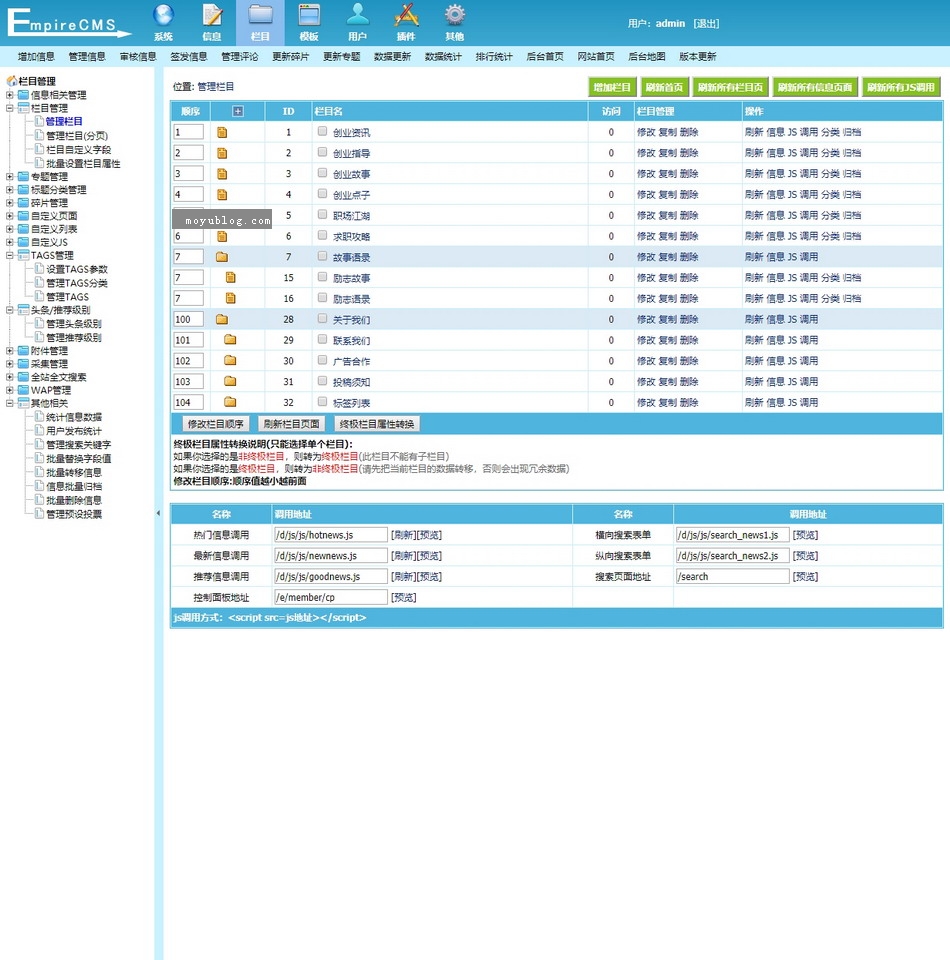Check the 励志故事 checkbox
This screenshot has width=950, height=960.
pyautogui.click(x=322, y=277)
